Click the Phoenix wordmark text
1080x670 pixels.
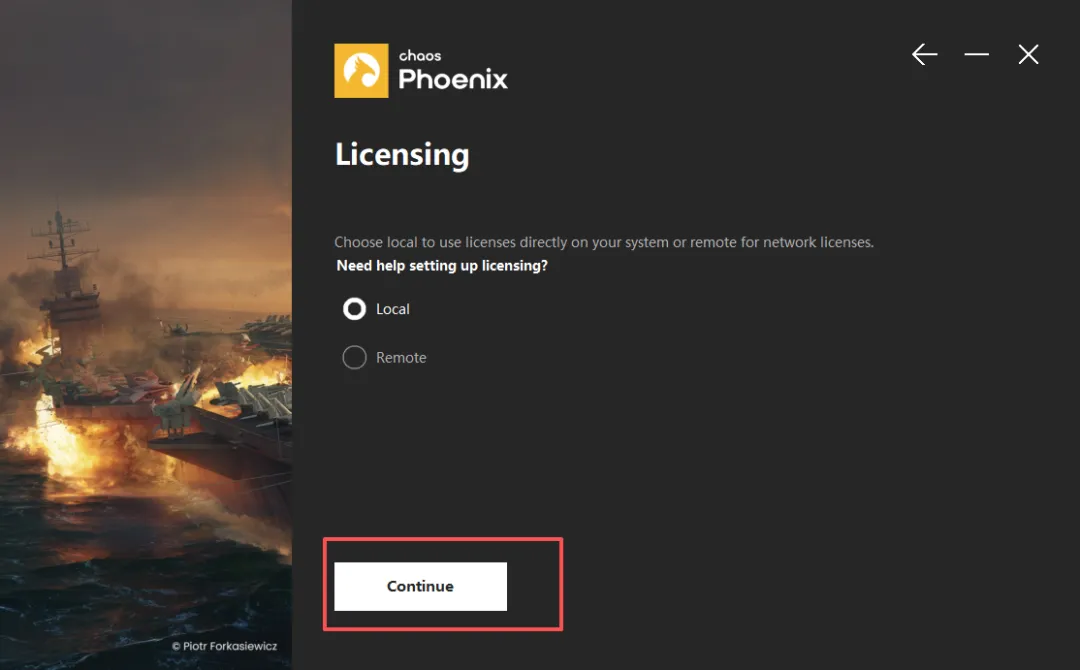pyautogui.click(x=453, y=79)
